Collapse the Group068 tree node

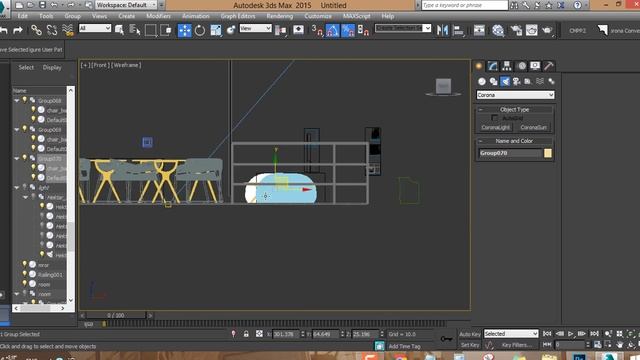[17, 100]
